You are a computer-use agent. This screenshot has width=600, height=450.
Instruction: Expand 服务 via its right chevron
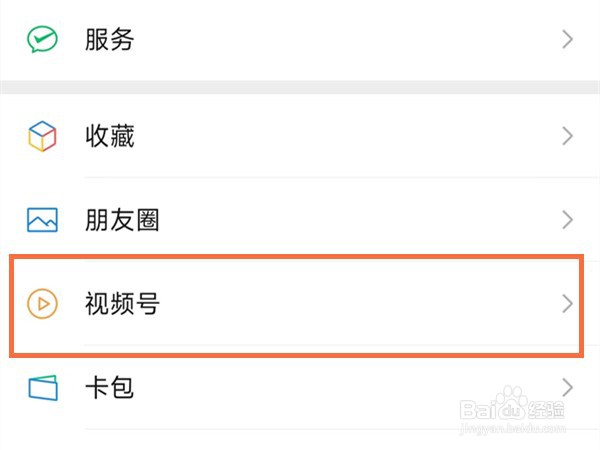click(x=567, y=39)
